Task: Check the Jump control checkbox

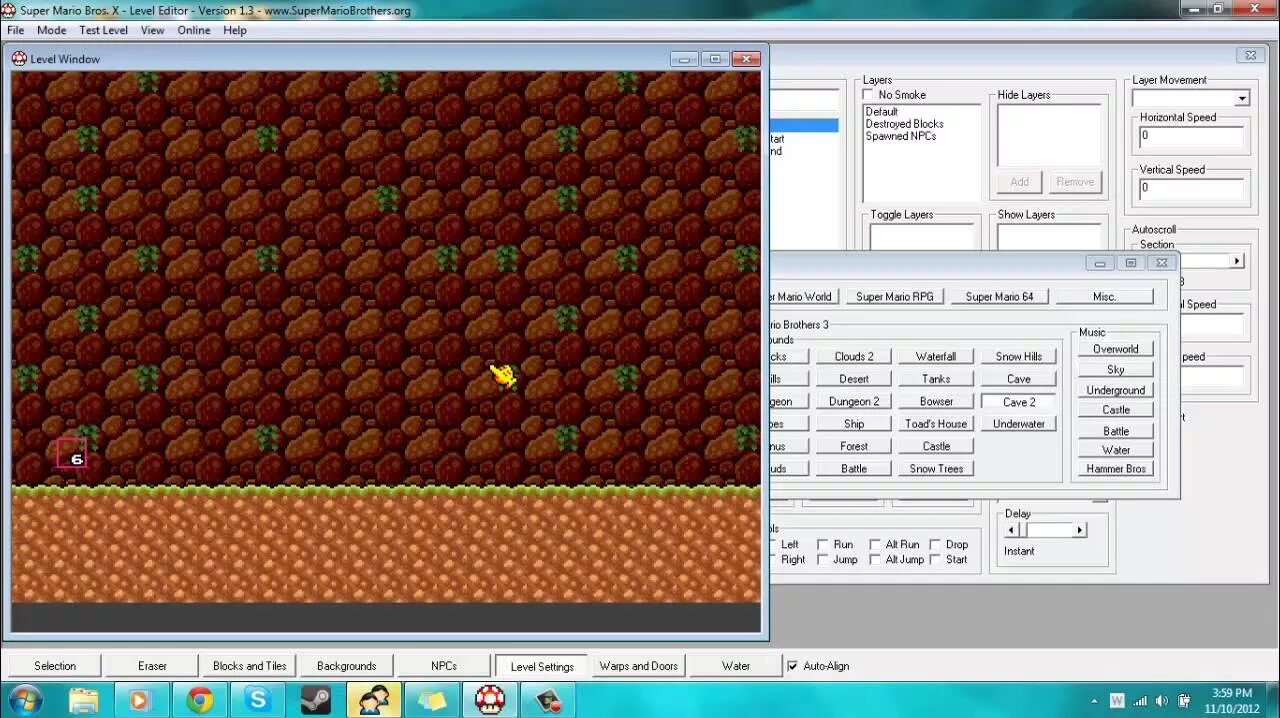Action: point(822,560)
